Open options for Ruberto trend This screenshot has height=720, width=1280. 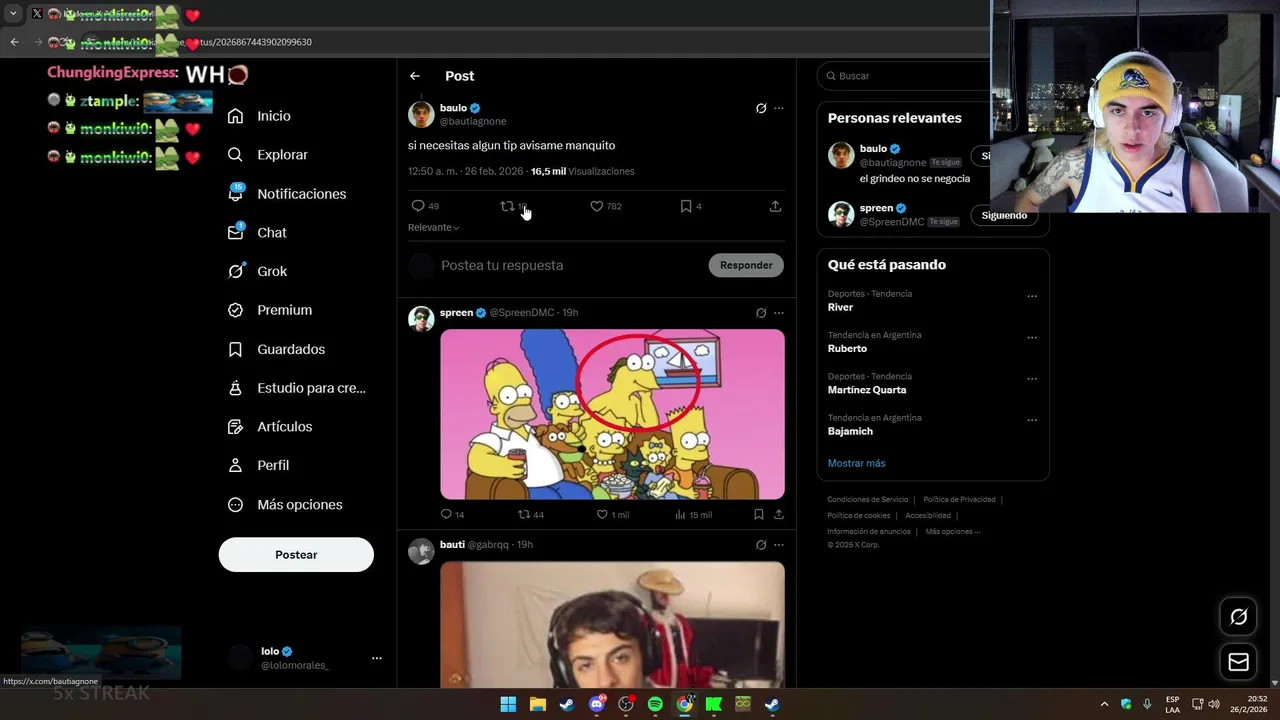pyautogui.click(x=1032, y=337)
